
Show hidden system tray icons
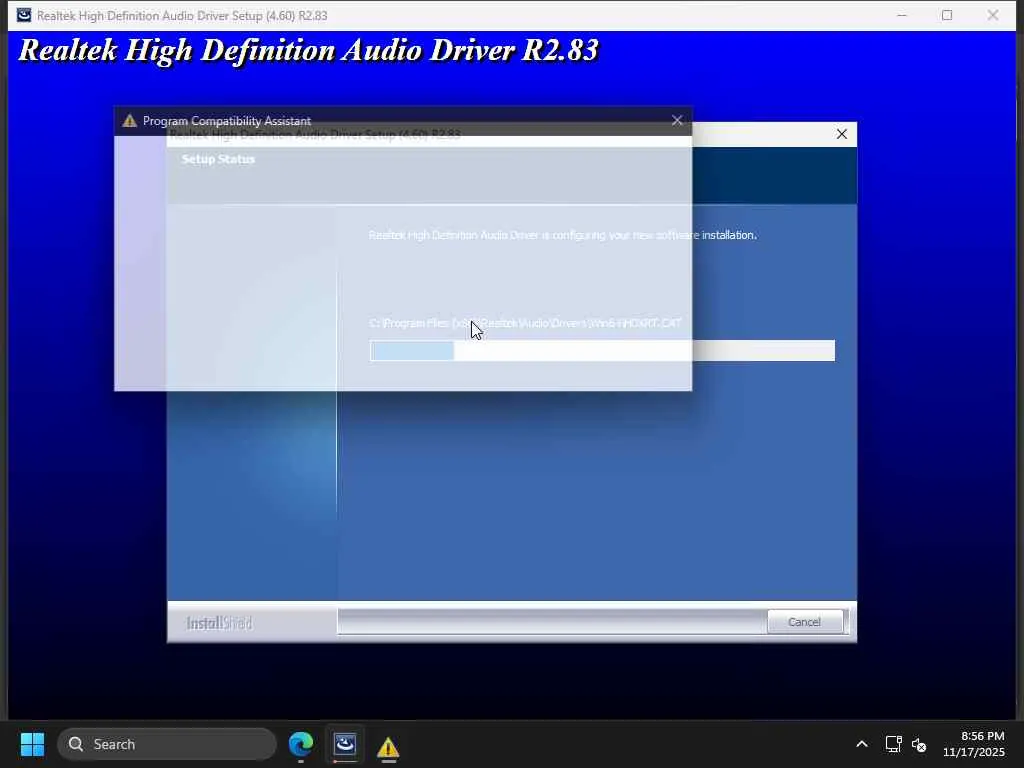[x=862, y=744]
